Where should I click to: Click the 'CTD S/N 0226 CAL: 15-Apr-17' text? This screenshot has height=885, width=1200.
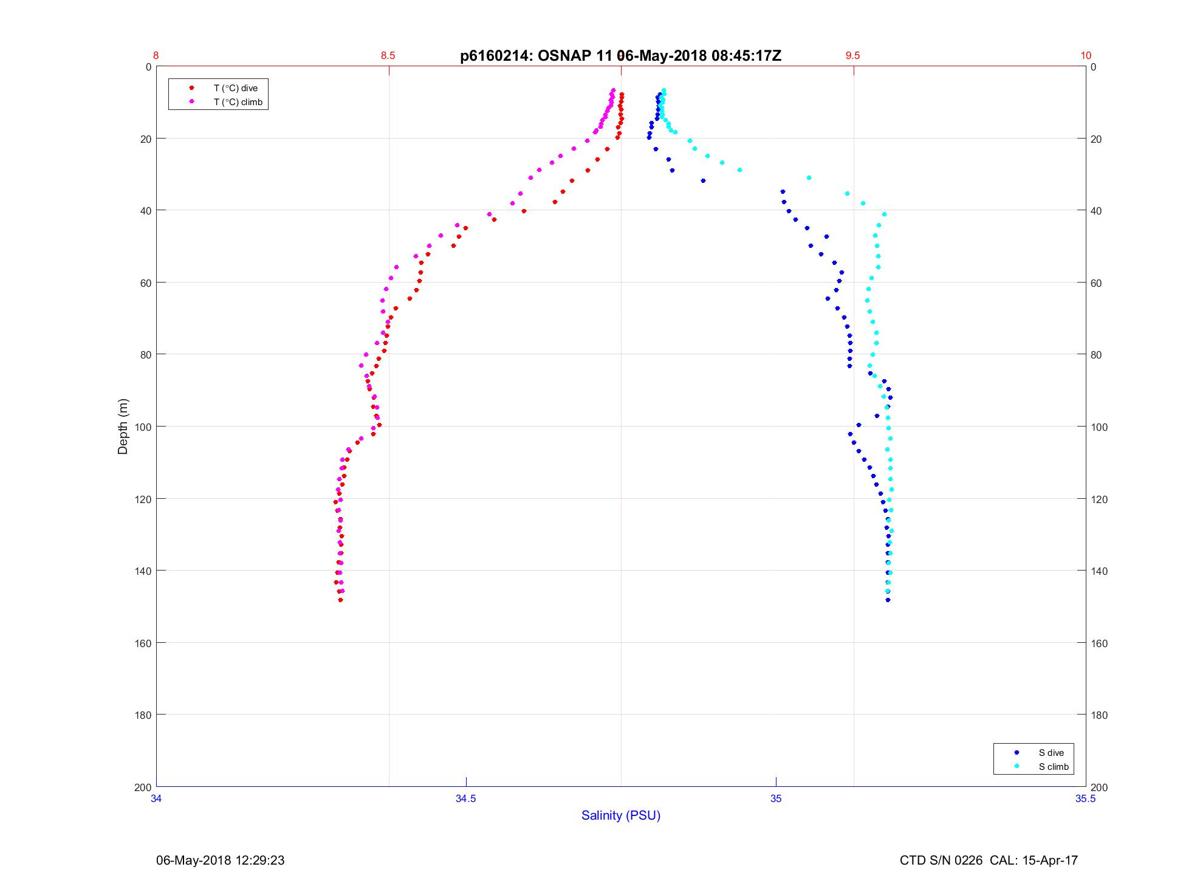pyautogui.click(x=989, y=860)
